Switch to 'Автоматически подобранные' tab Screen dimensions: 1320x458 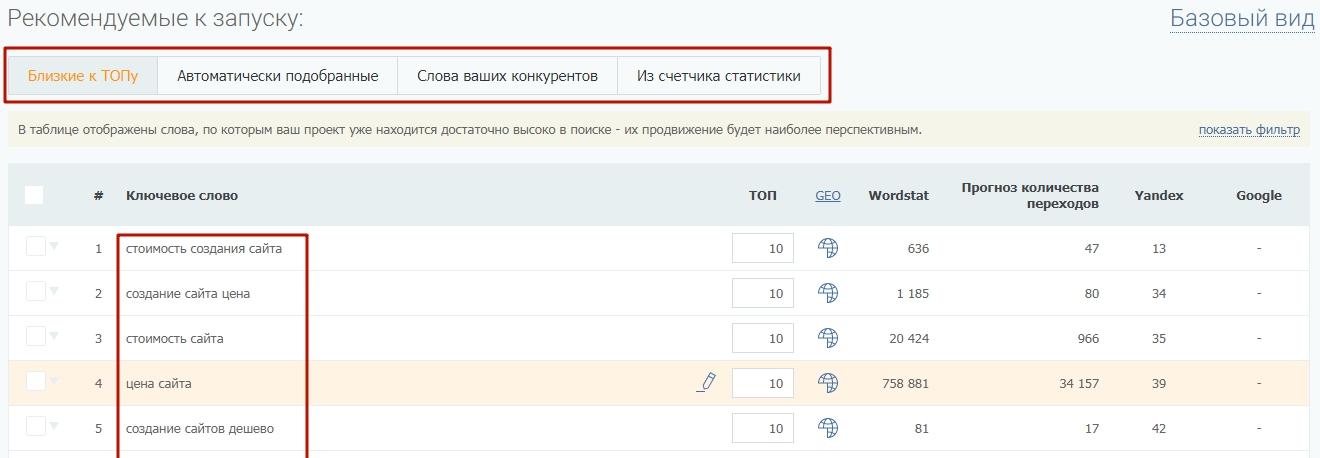click(x=277, y=76)
